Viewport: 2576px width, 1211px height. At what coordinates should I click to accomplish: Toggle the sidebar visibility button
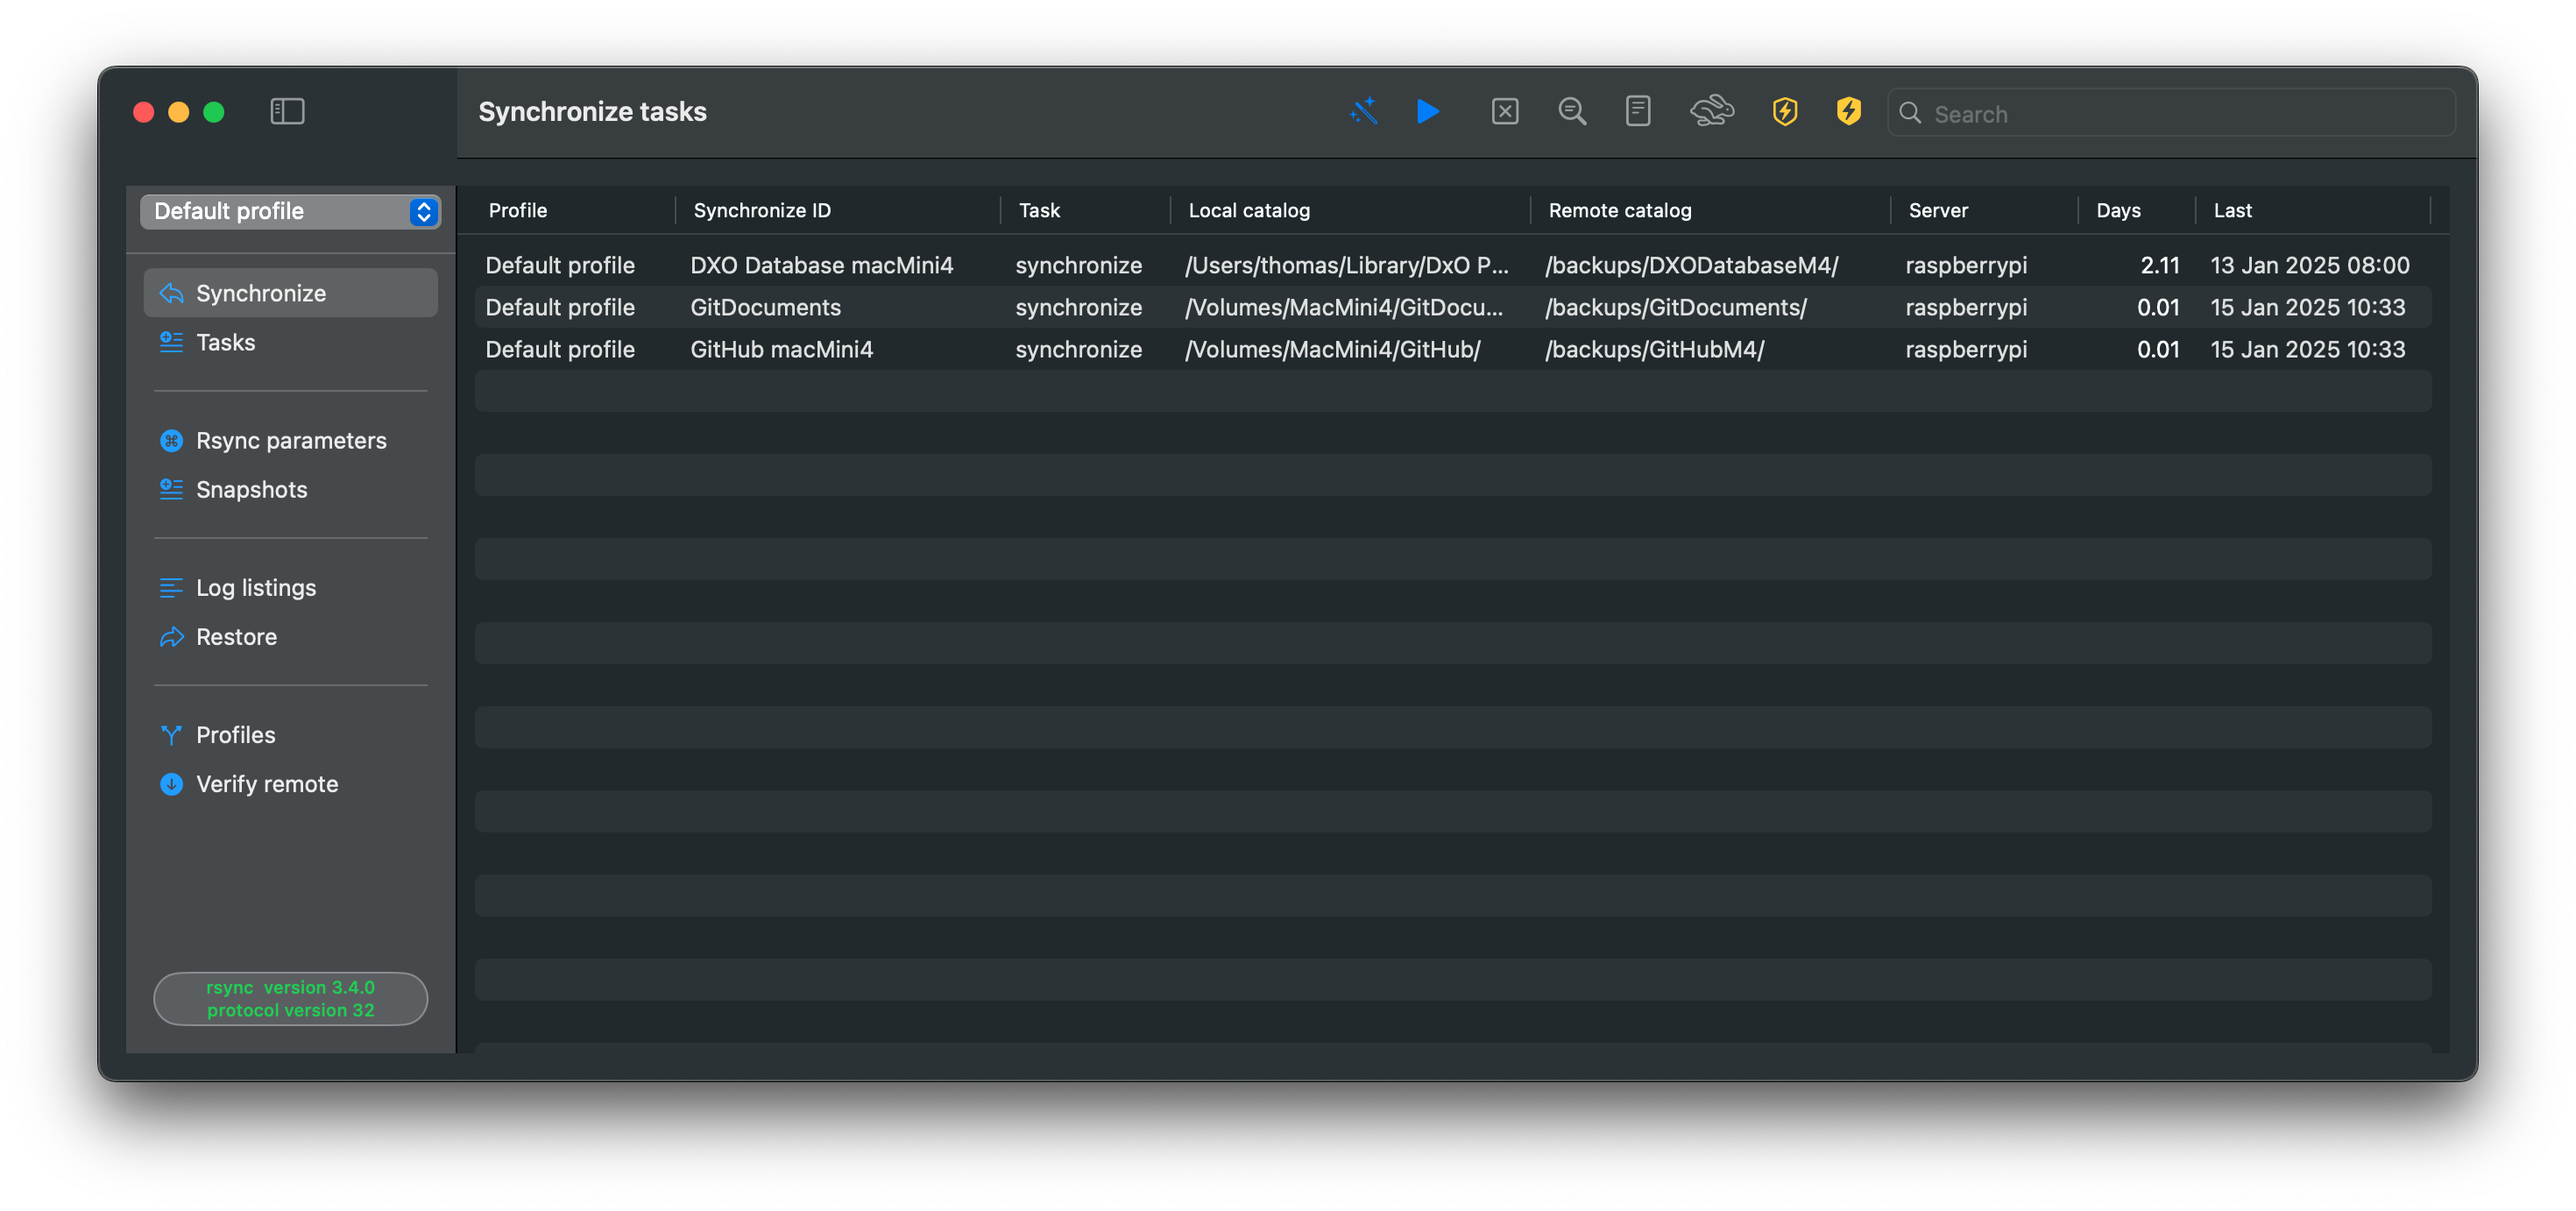287,111
